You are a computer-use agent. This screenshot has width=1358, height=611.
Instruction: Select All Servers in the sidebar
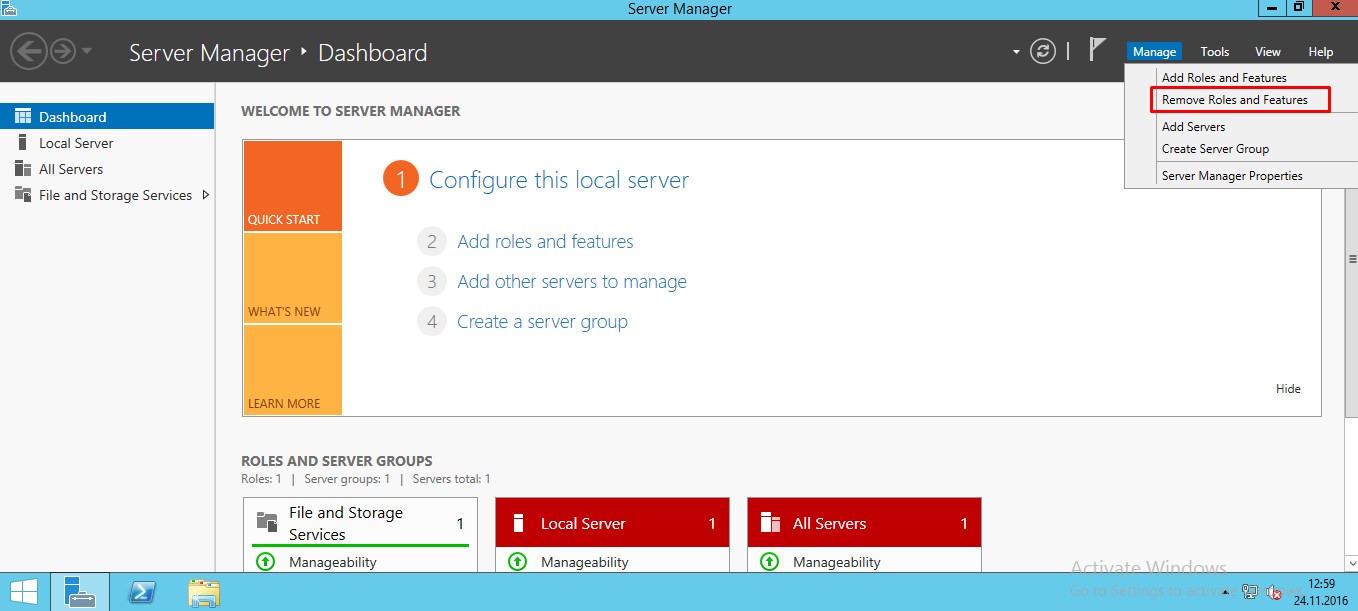coord(71,169)
